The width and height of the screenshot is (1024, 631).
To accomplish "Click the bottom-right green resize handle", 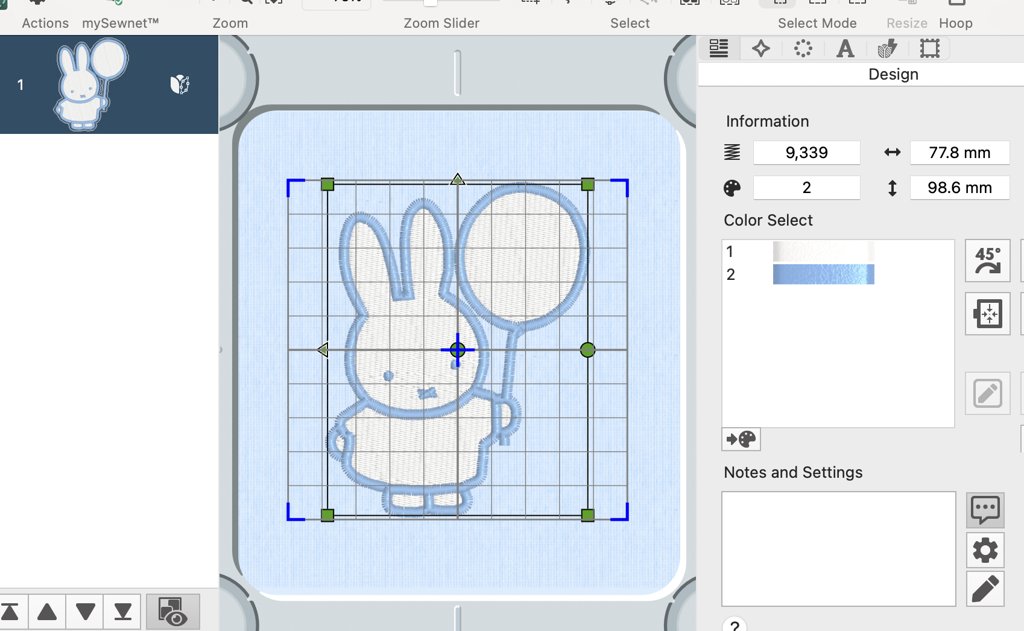I will [588, 515].
